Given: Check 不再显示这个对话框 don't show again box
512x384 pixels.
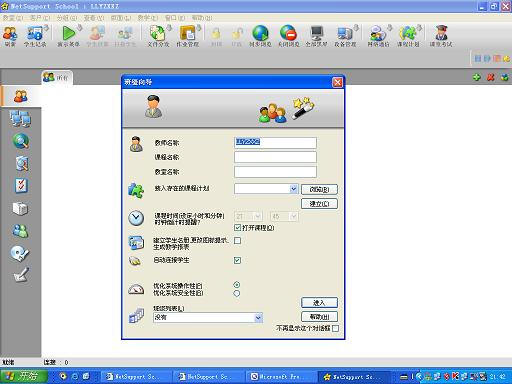Looking at the screenshot, I should (x=336, y=328).
